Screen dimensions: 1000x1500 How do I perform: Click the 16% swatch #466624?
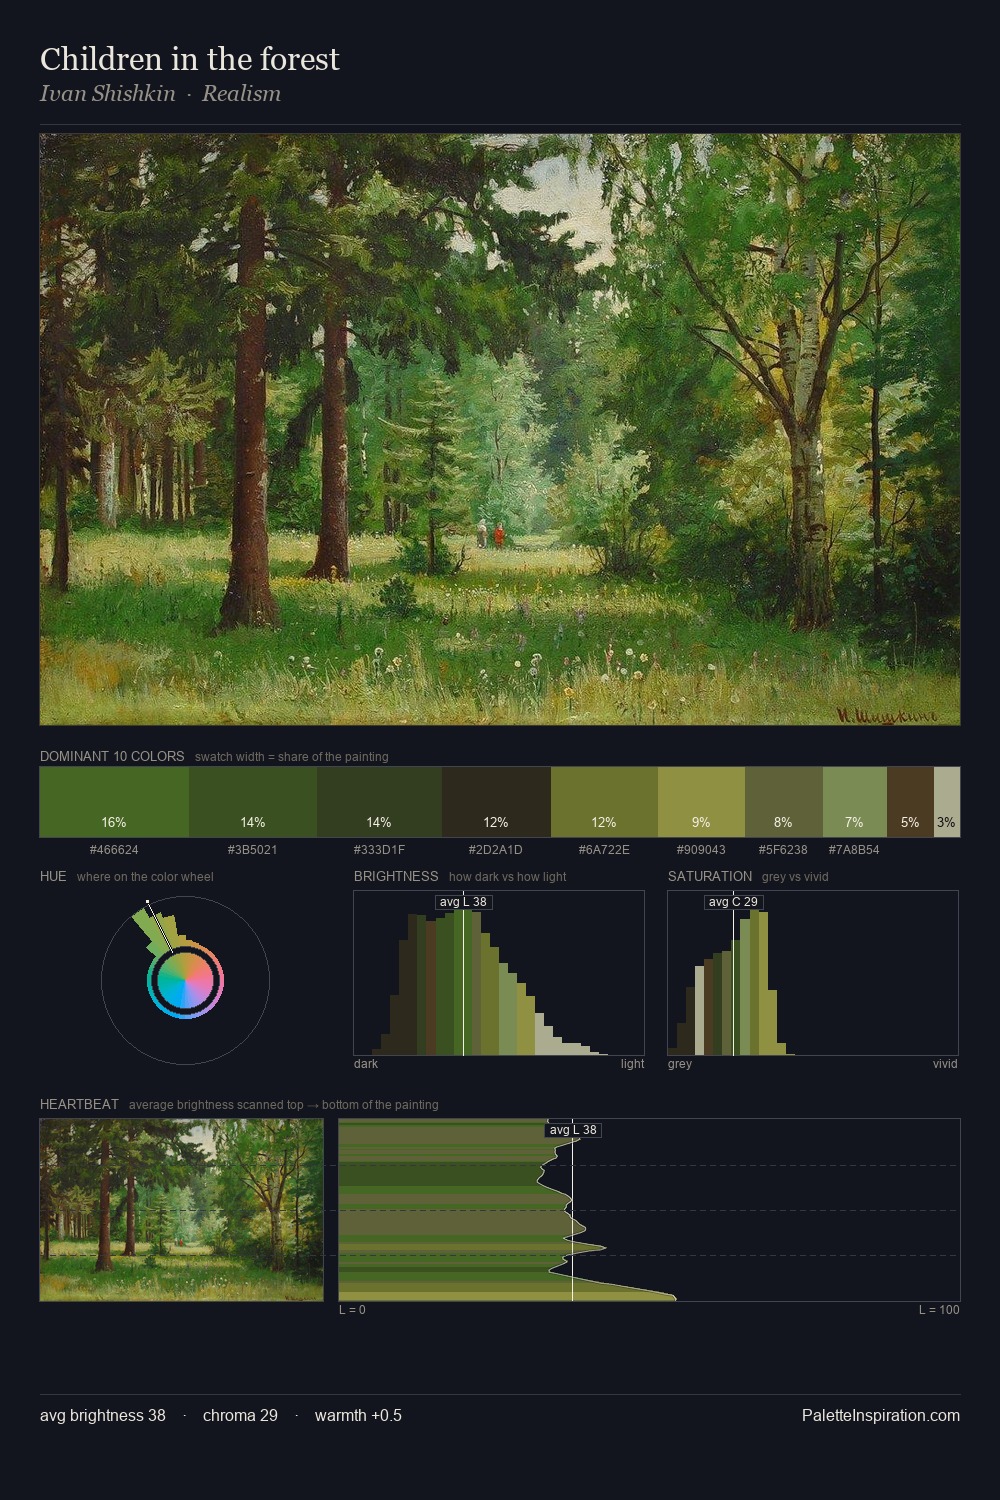pyautogui.click(x=114, y=802)
